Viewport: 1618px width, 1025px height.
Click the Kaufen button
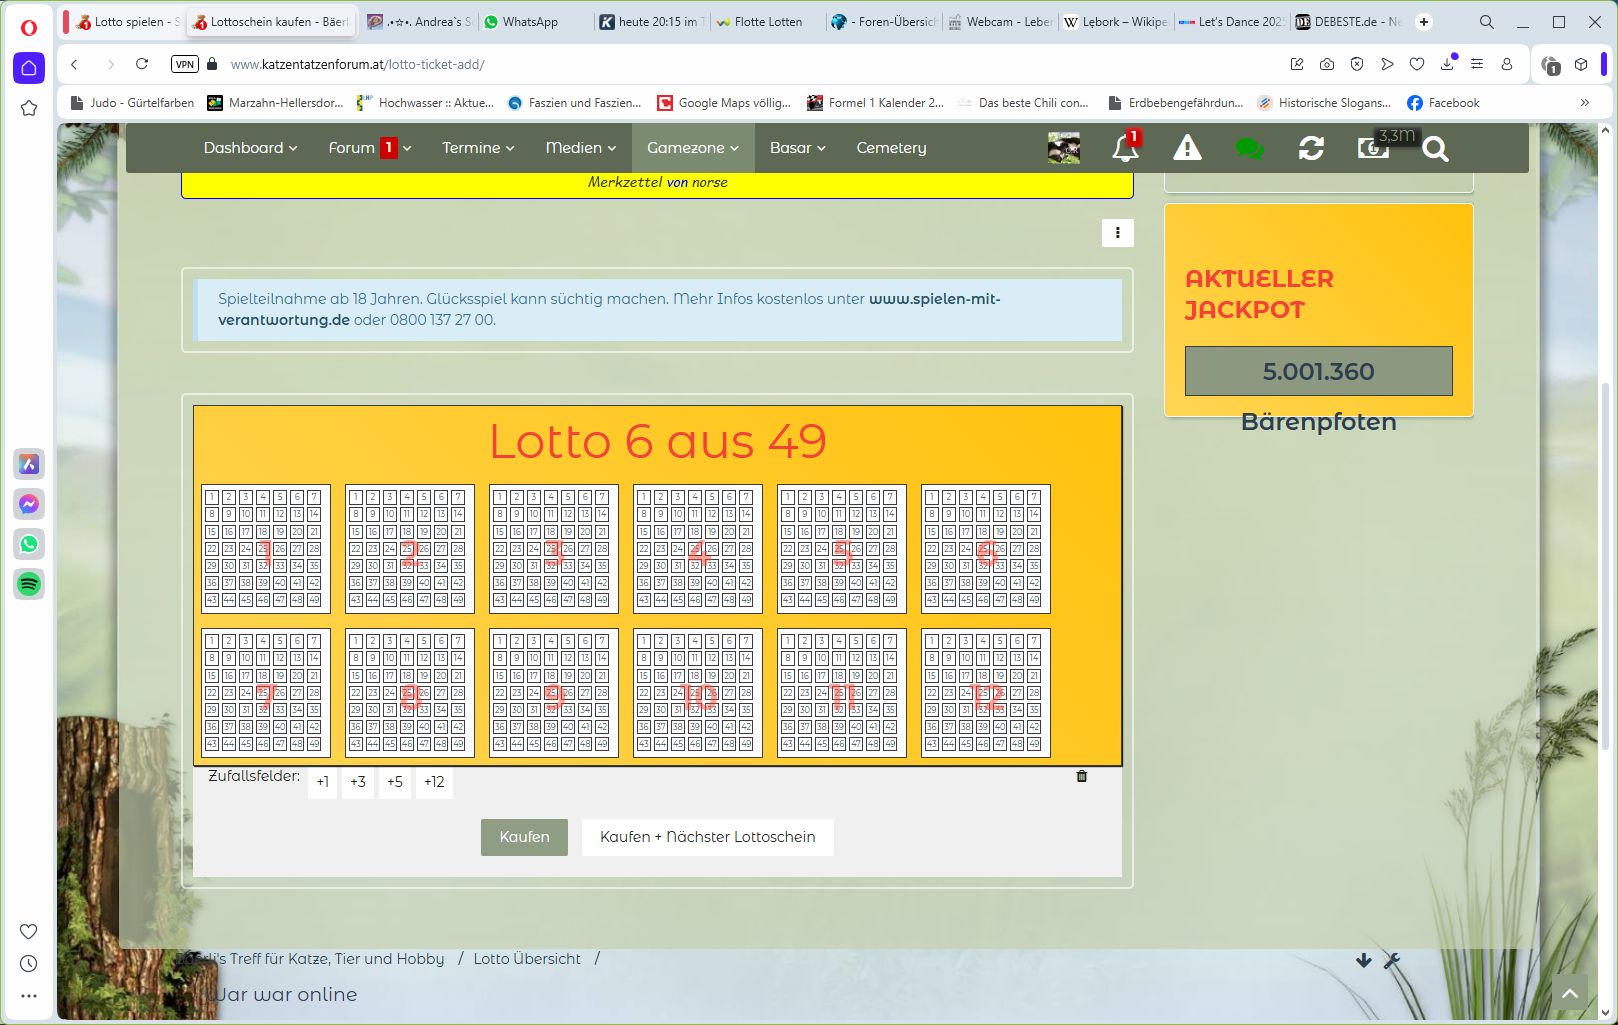click(524, 837)
